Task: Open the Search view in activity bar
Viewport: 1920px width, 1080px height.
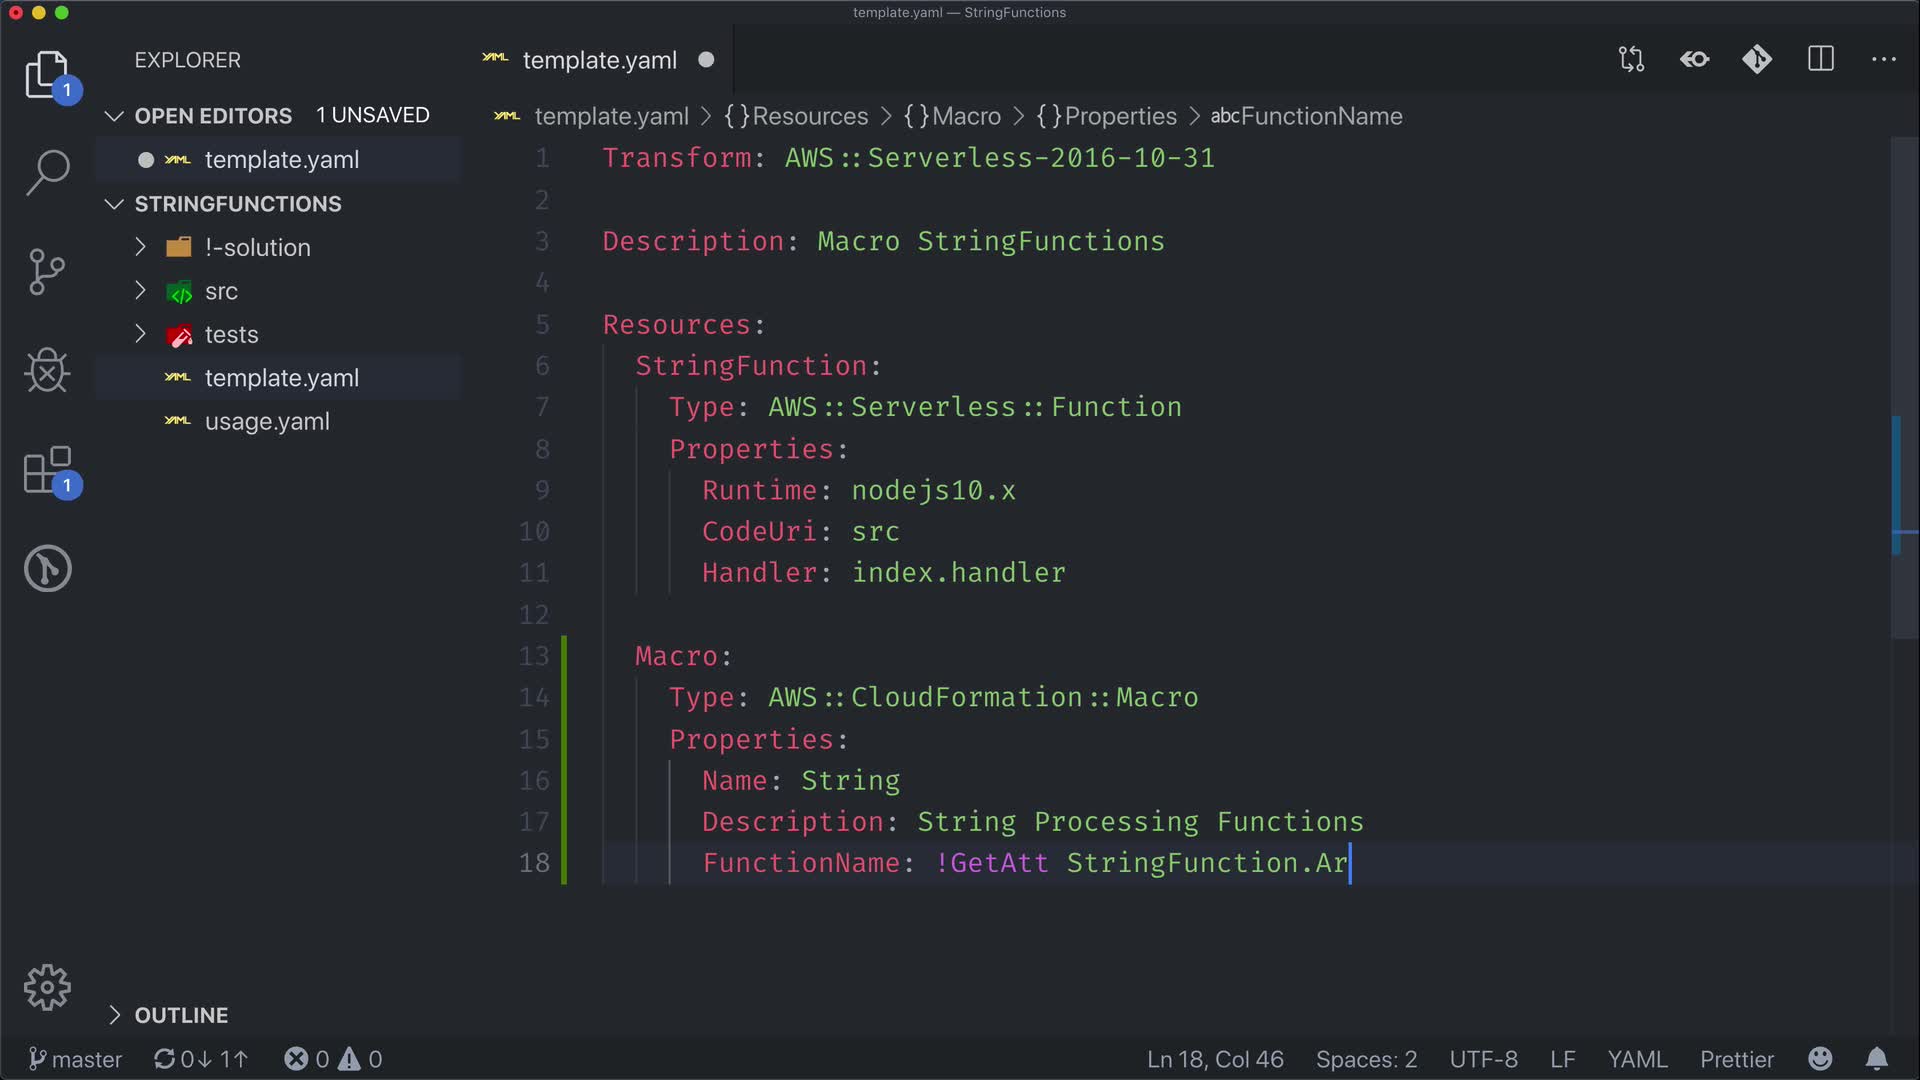Action: pyautogui.click(x=47, y=172)
